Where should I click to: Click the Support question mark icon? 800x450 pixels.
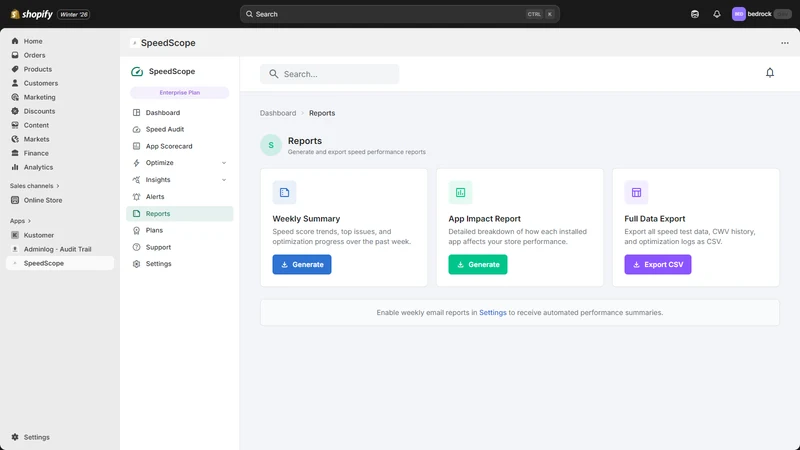136,247
